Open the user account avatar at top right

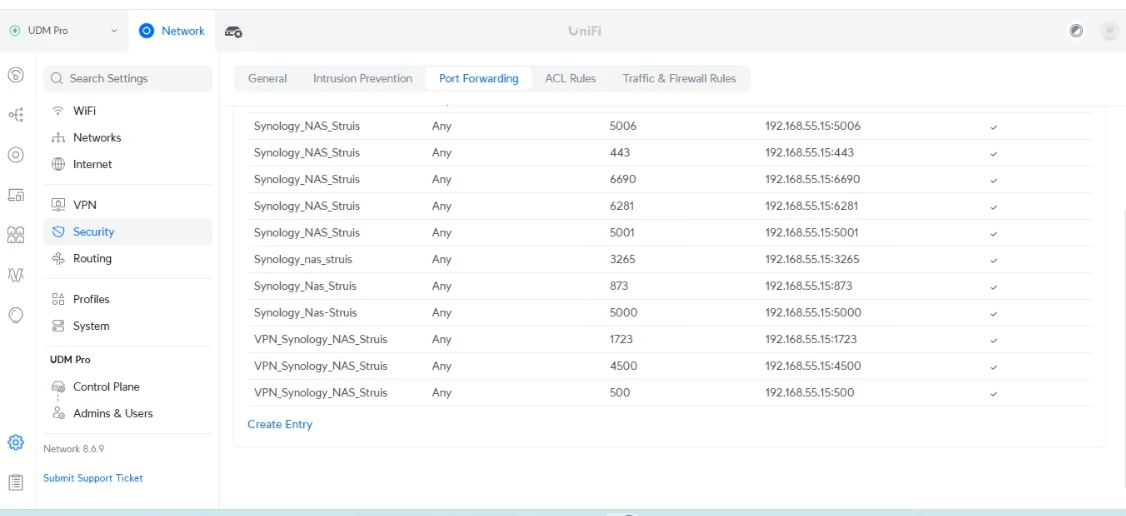(x=1108, y=31)
